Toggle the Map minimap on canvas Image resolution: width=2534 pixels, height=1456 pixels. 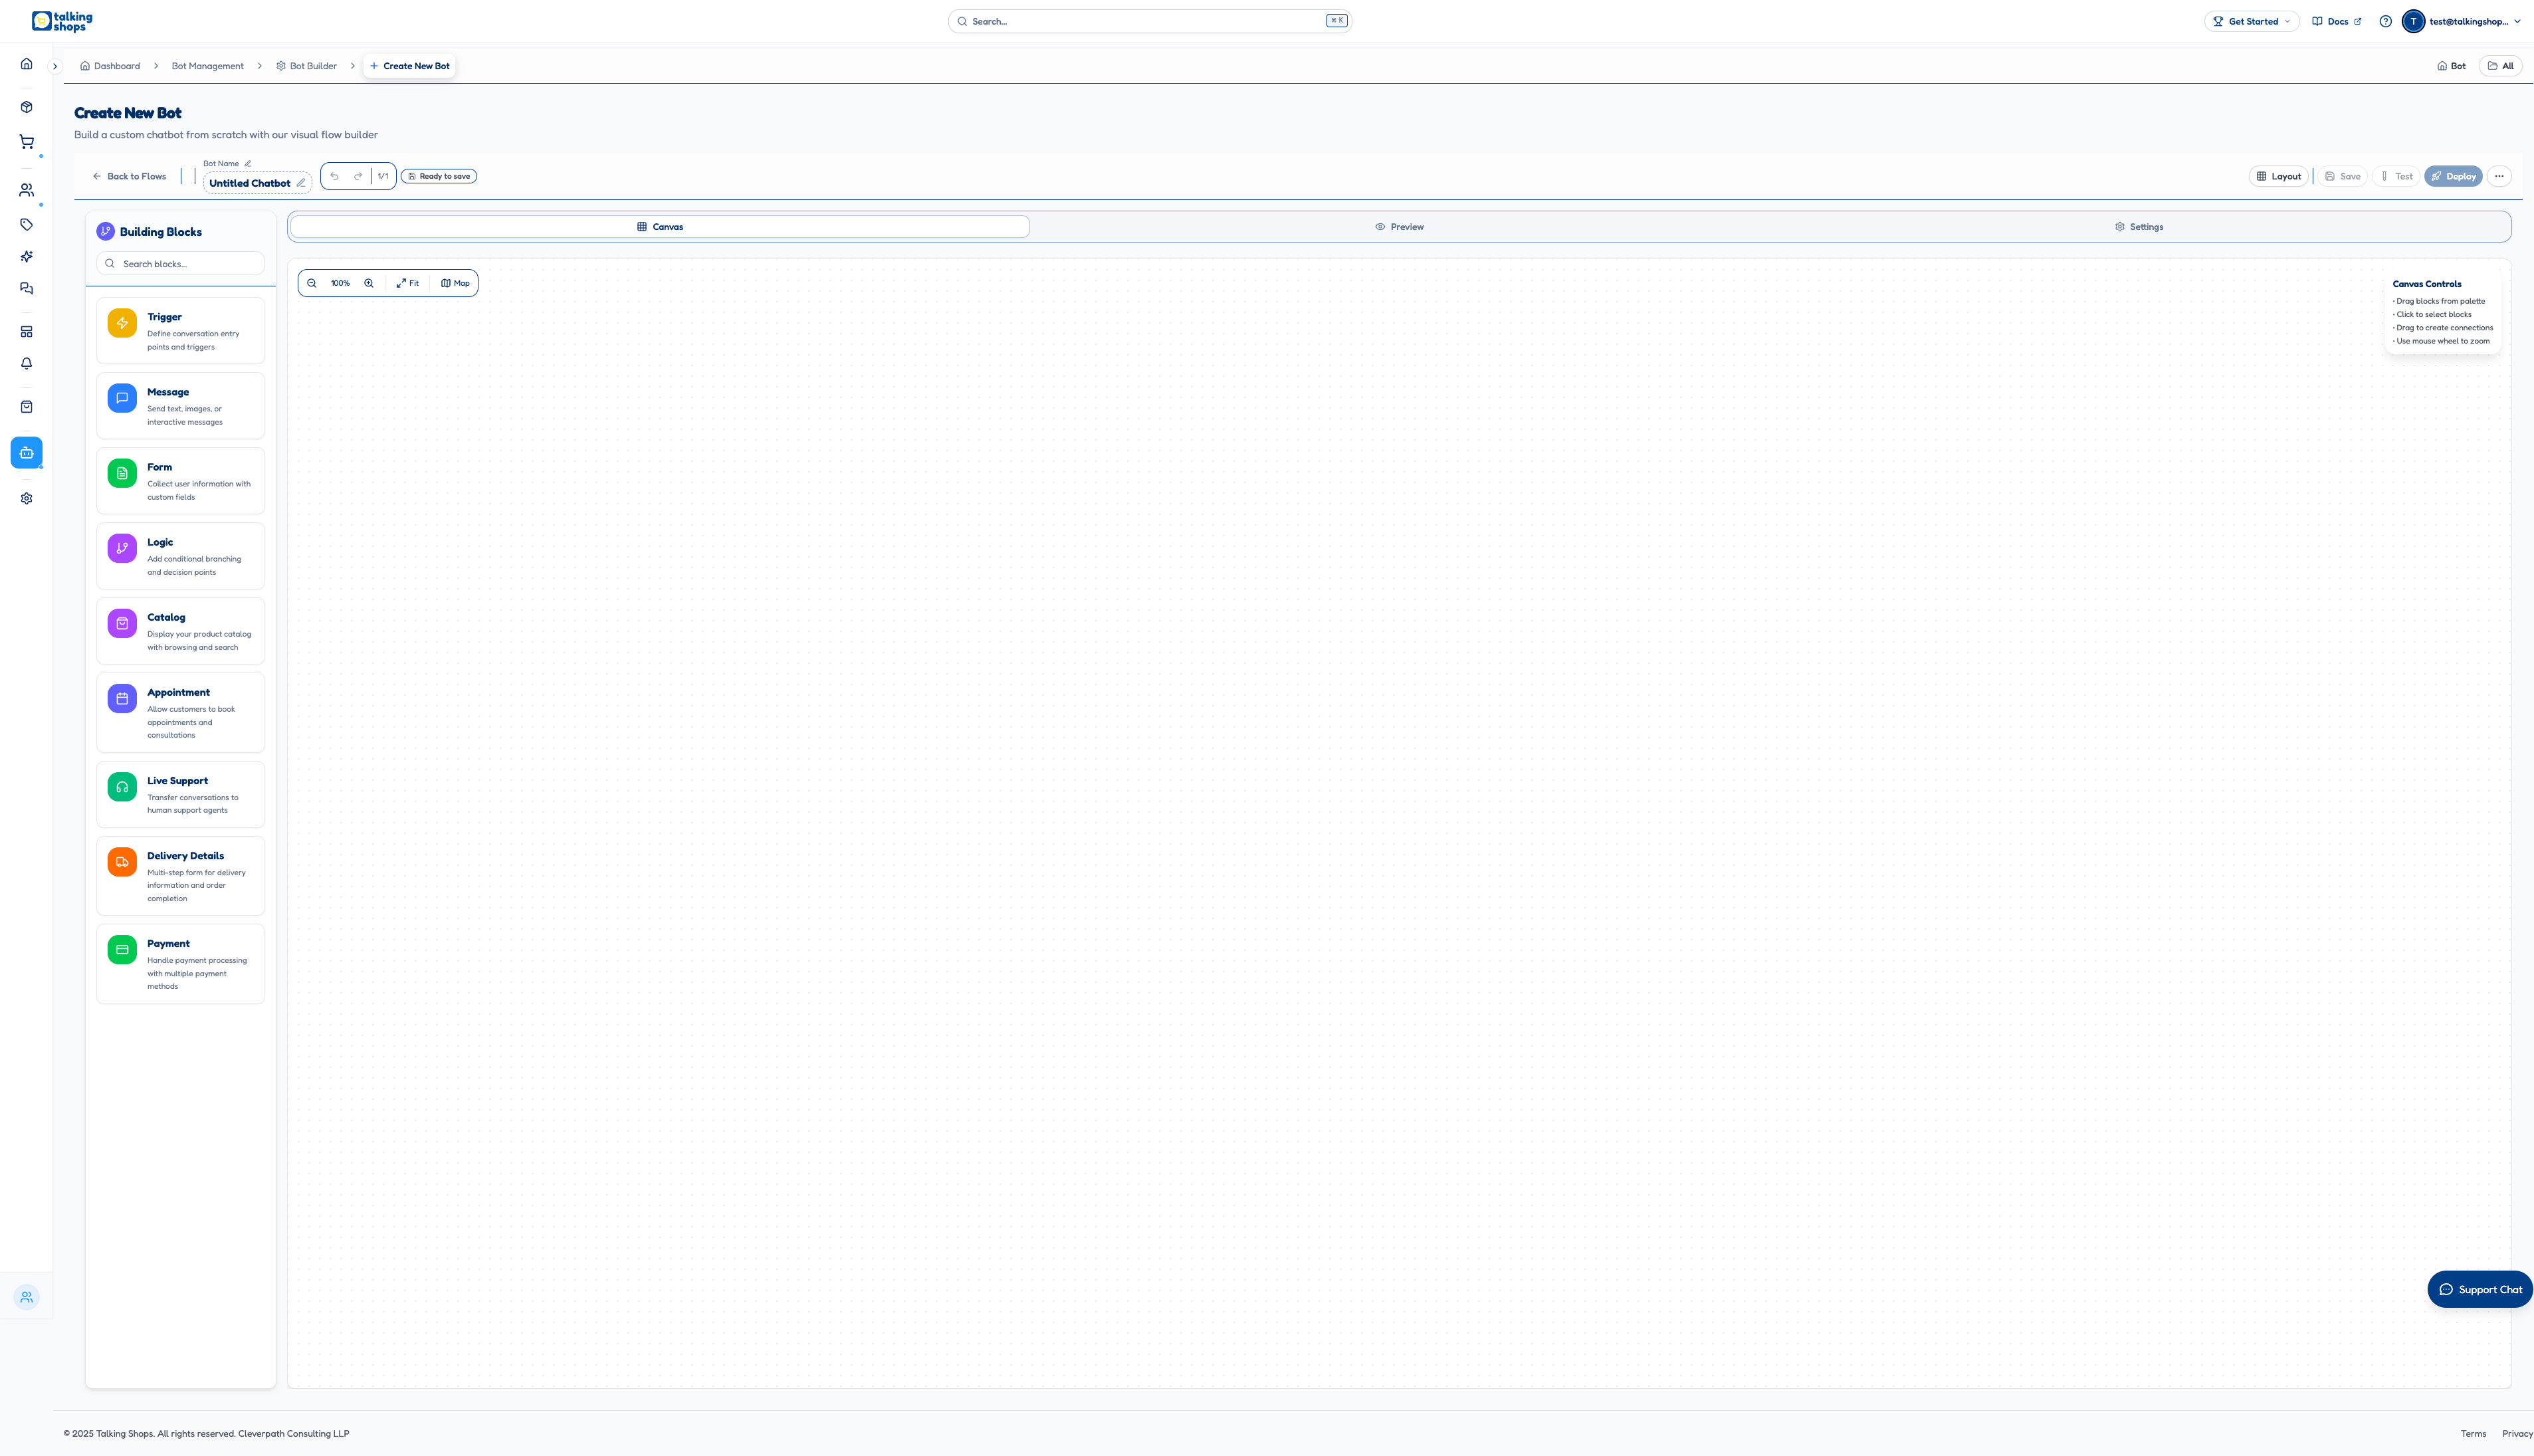point(455,283)
